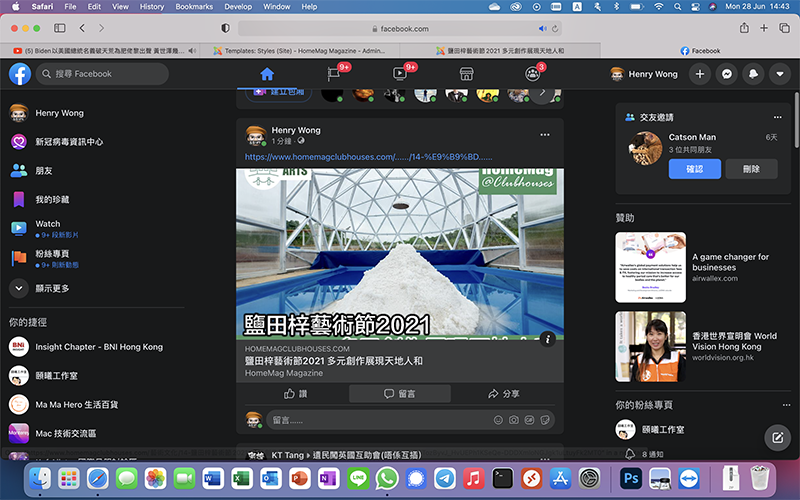
Task: Open the account dropdown arrow
Action: pyautogui.click(x=779, y=74)
